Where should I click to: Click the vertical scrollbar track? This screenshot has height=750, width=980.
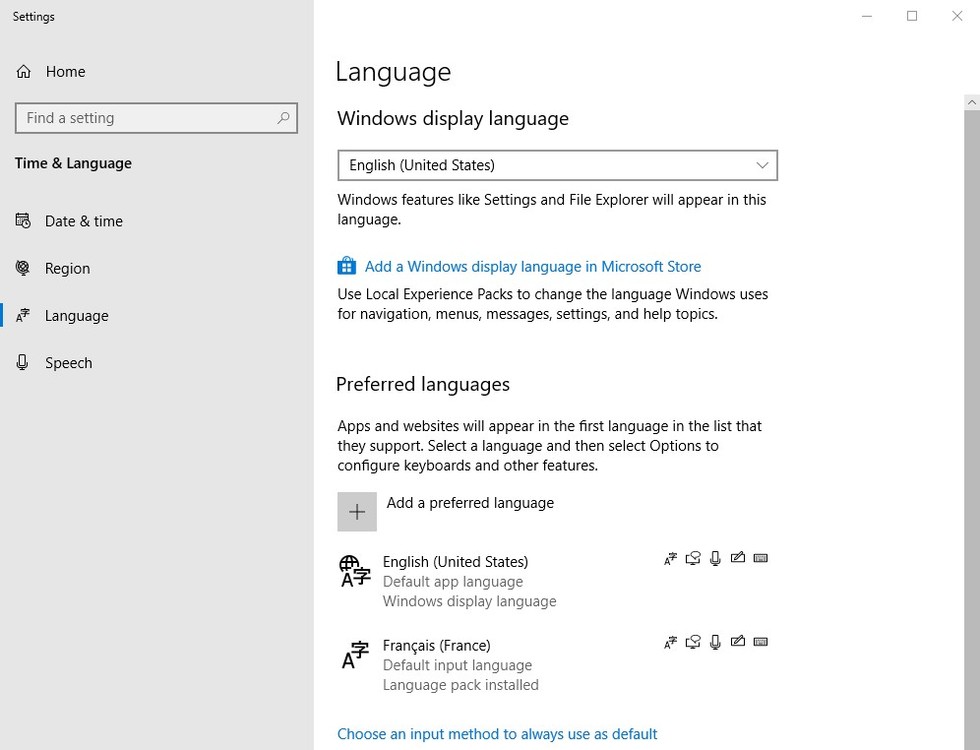[972, 430]
